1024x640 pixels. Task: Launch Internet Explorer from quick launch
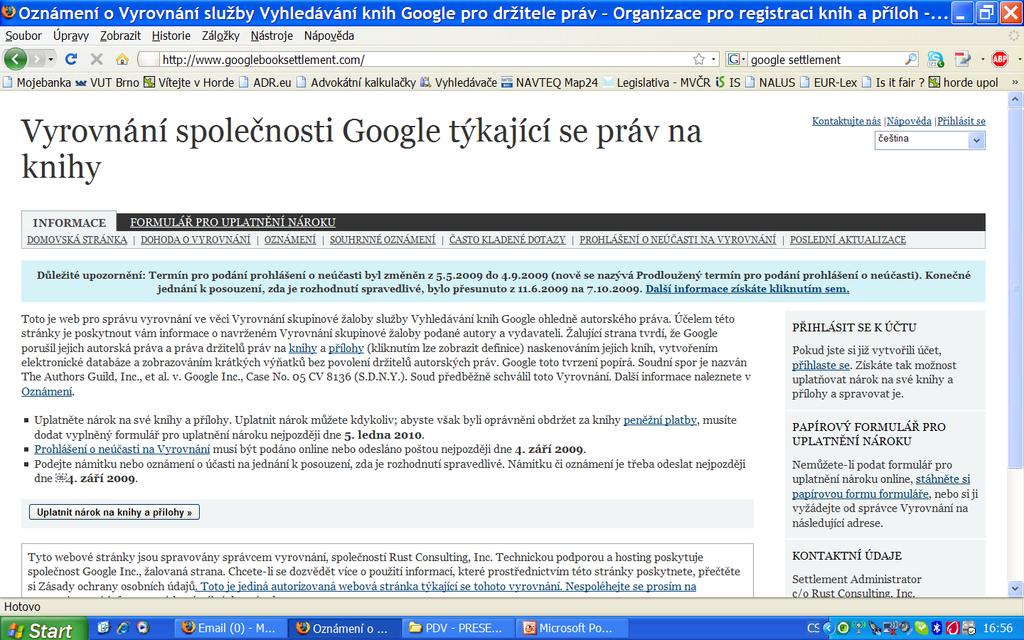coord(123,628)
